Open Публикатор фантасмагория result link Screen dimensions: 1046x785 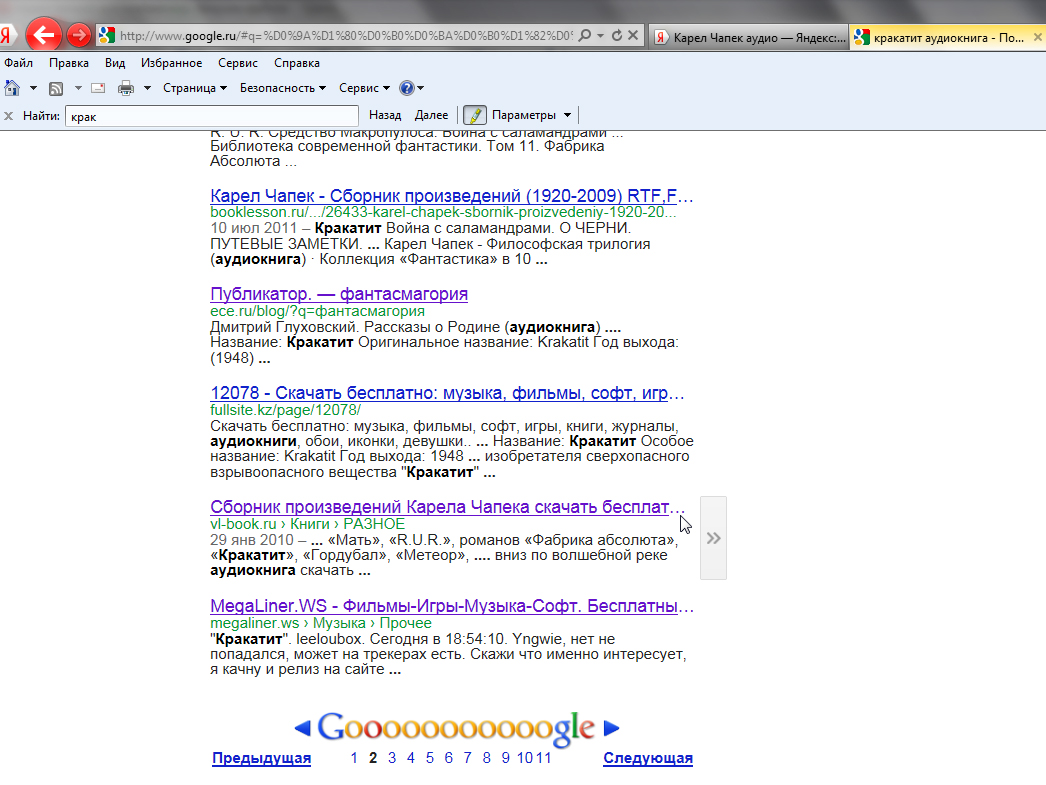(x=339, y=294)
